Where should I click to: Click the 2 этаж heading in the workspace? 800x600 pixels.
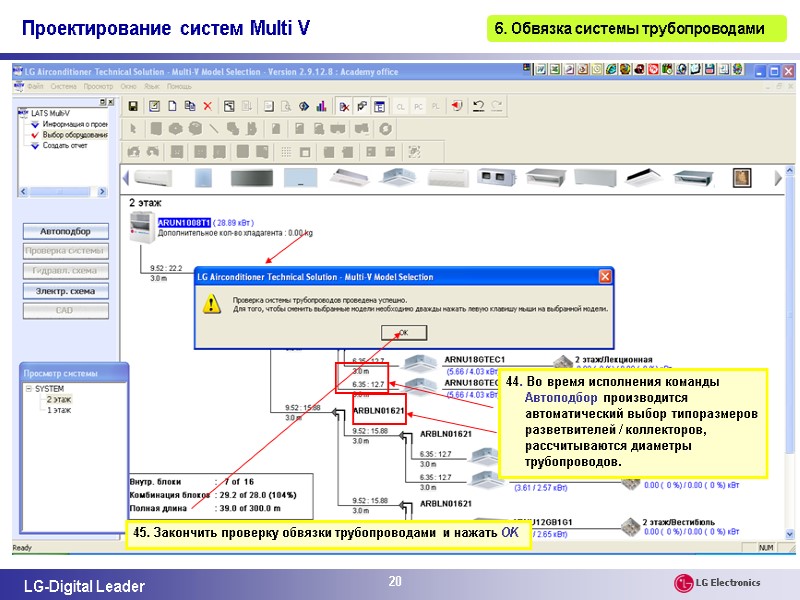[x=145, y=203]
